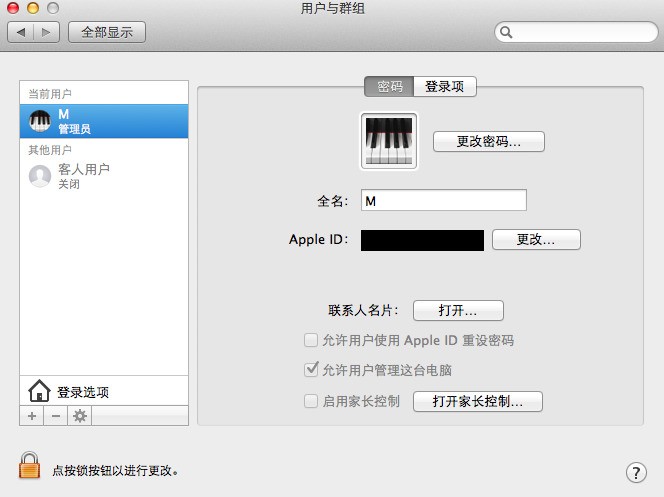
Task: Open 登录选项 in the sidebar
Action: click(x=104, y=391)
